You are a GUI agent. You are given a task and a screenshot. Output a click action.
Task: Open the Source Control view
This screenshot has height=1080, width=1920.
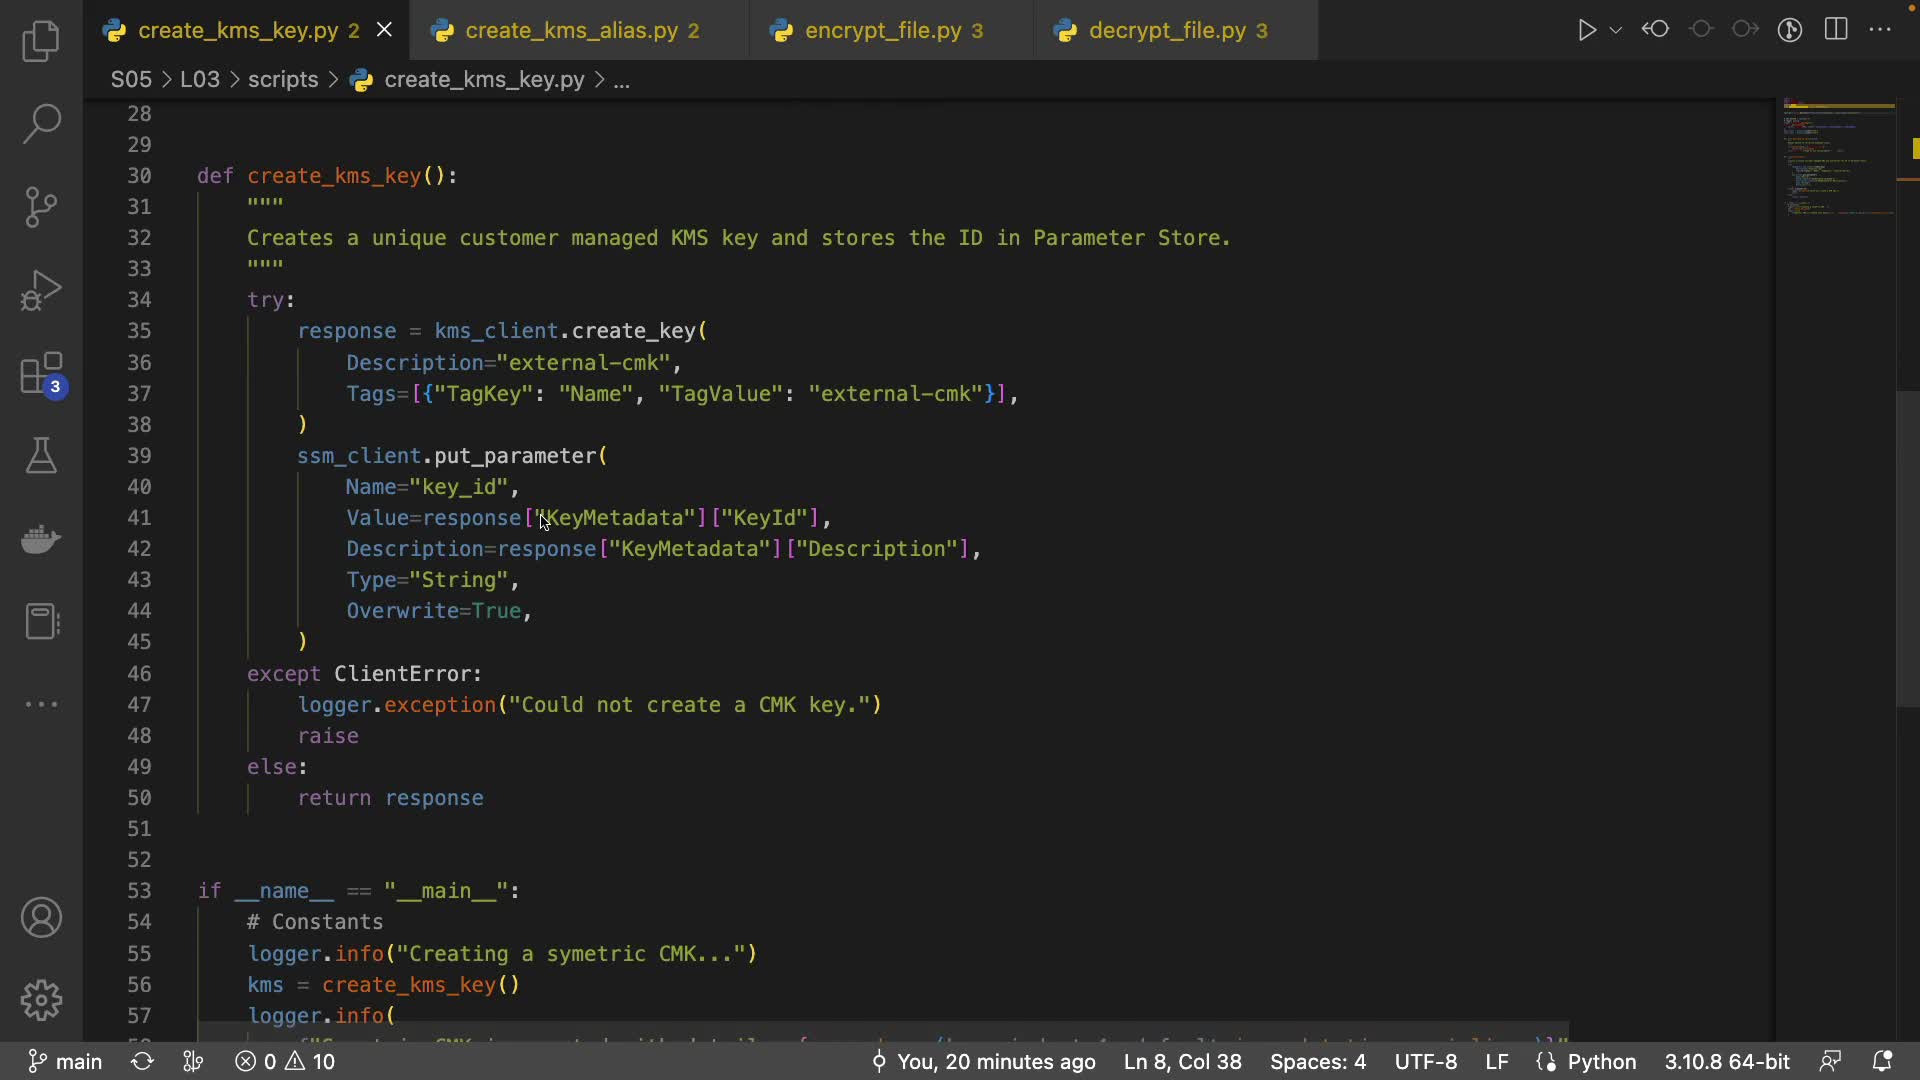point(41,207)
